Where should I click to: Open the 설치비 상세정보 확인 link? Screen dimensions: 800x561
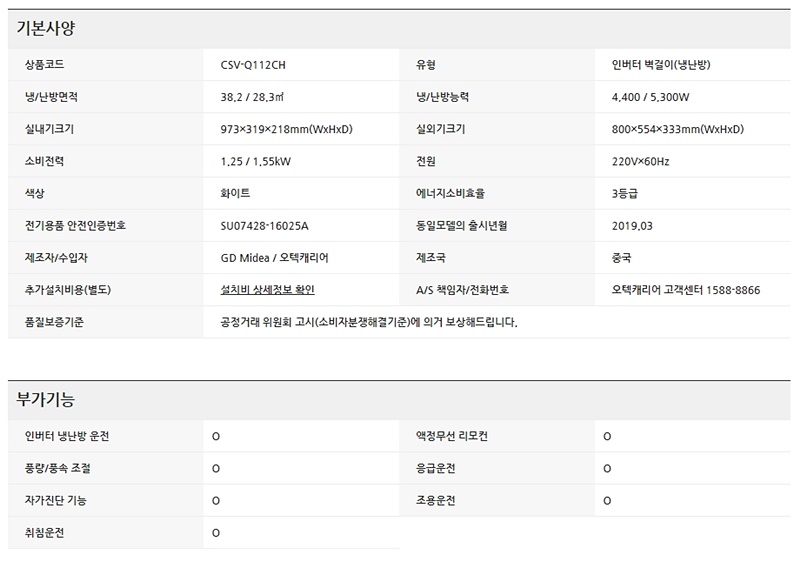click(267, 290)
